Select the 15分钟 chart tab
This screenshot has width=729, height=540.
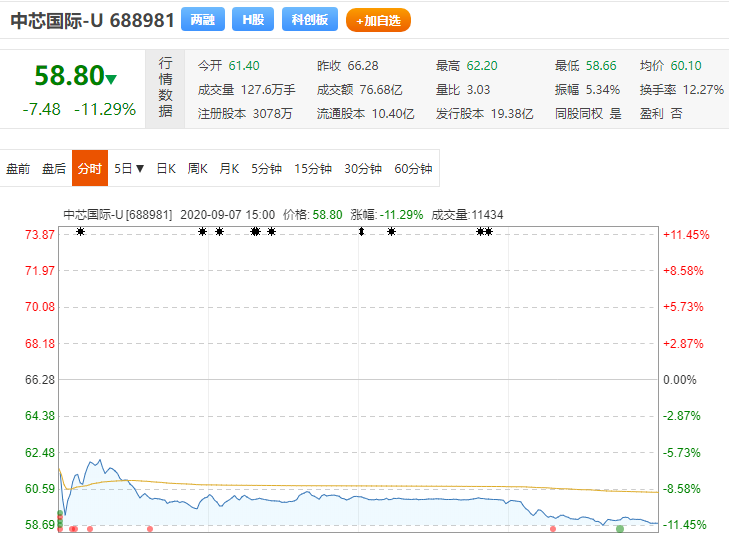click(313, 168)
